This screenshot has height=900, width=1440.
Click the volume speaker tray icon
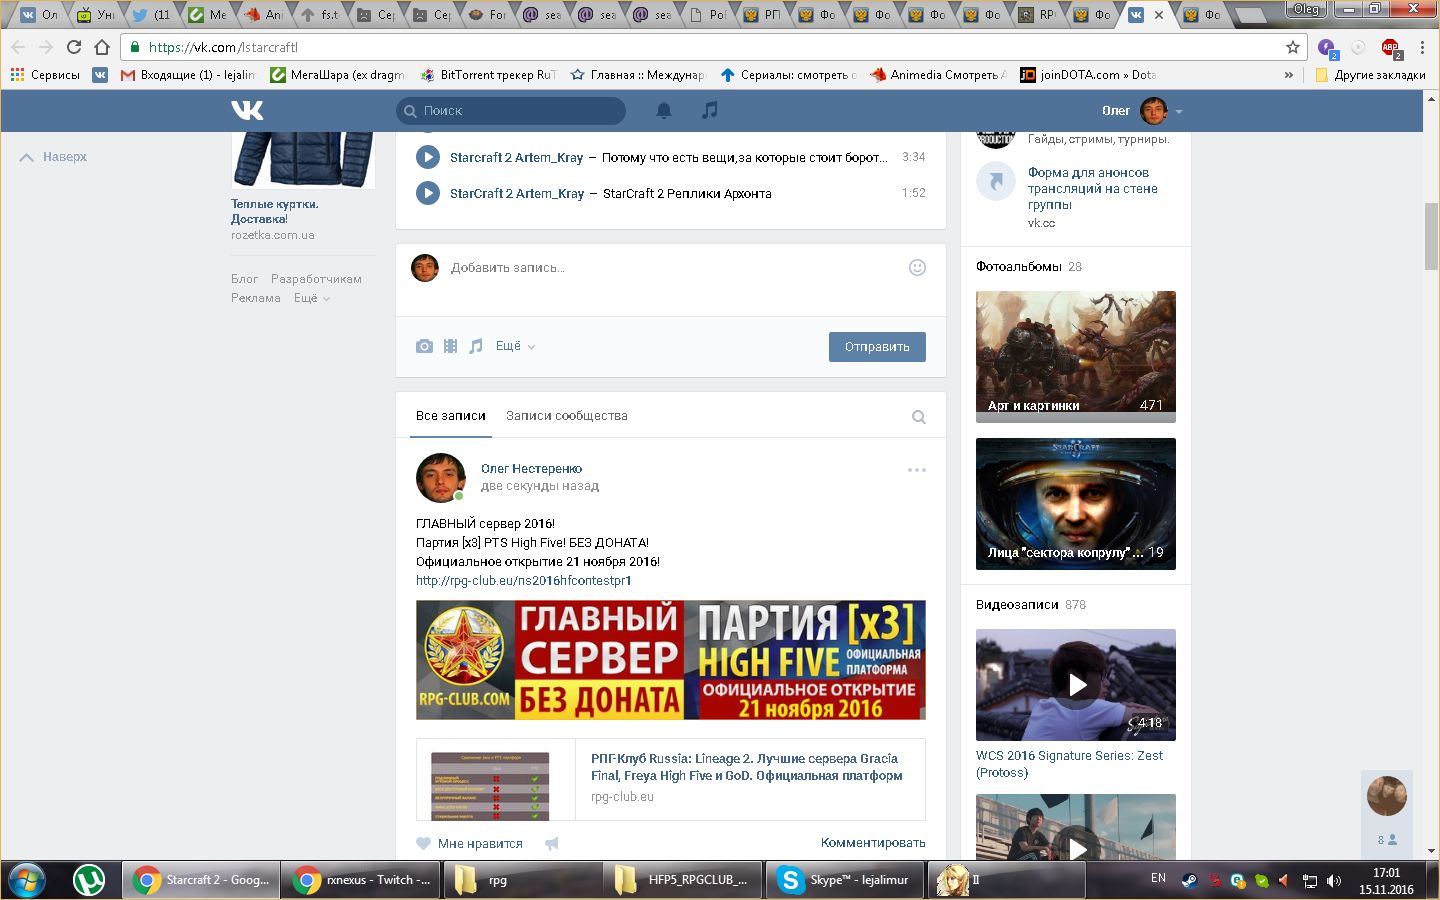point(1334,881)
